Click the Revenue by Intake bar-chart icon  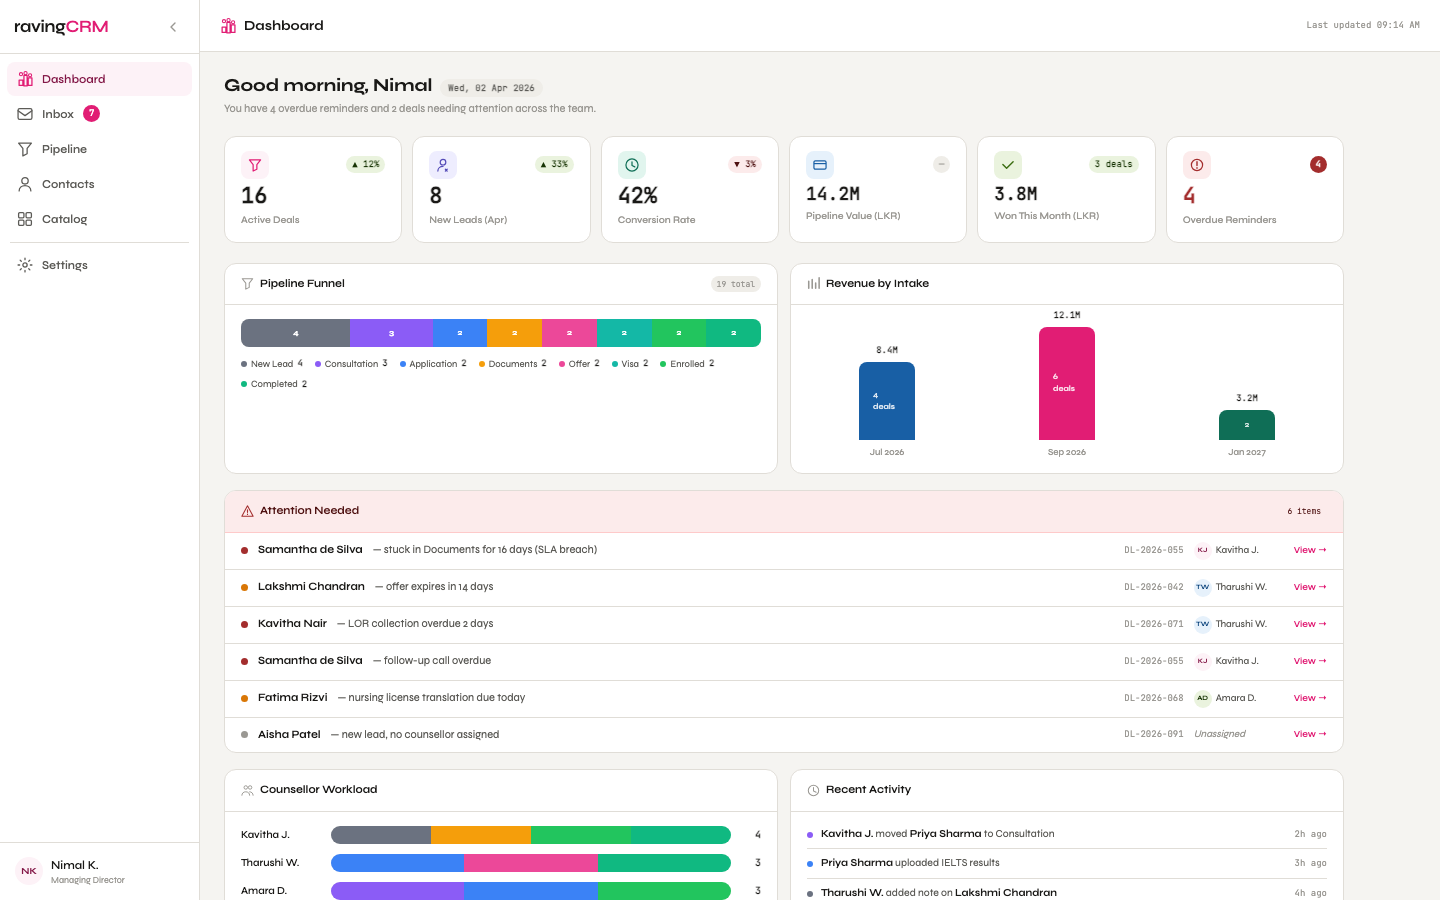812,283
